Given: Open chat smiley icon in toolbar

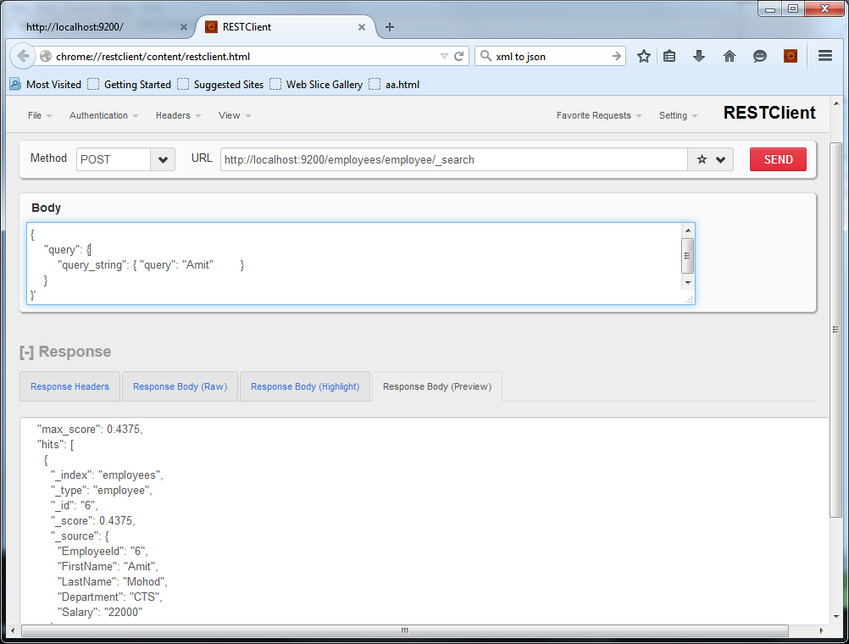Looking at the screenshot, I should 760,56.
